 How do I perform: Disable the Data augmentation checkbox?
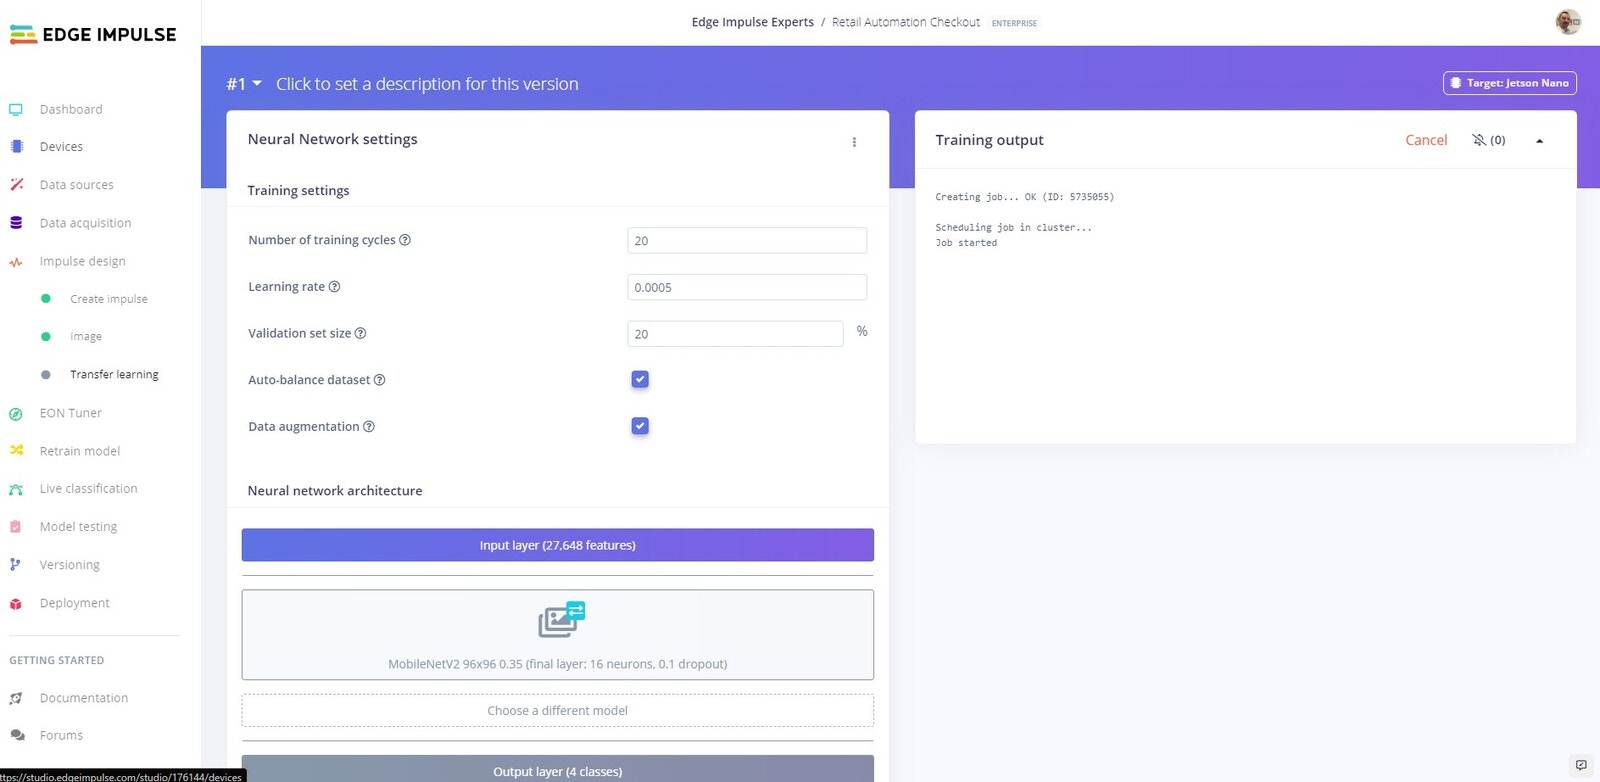coord(640,426)
